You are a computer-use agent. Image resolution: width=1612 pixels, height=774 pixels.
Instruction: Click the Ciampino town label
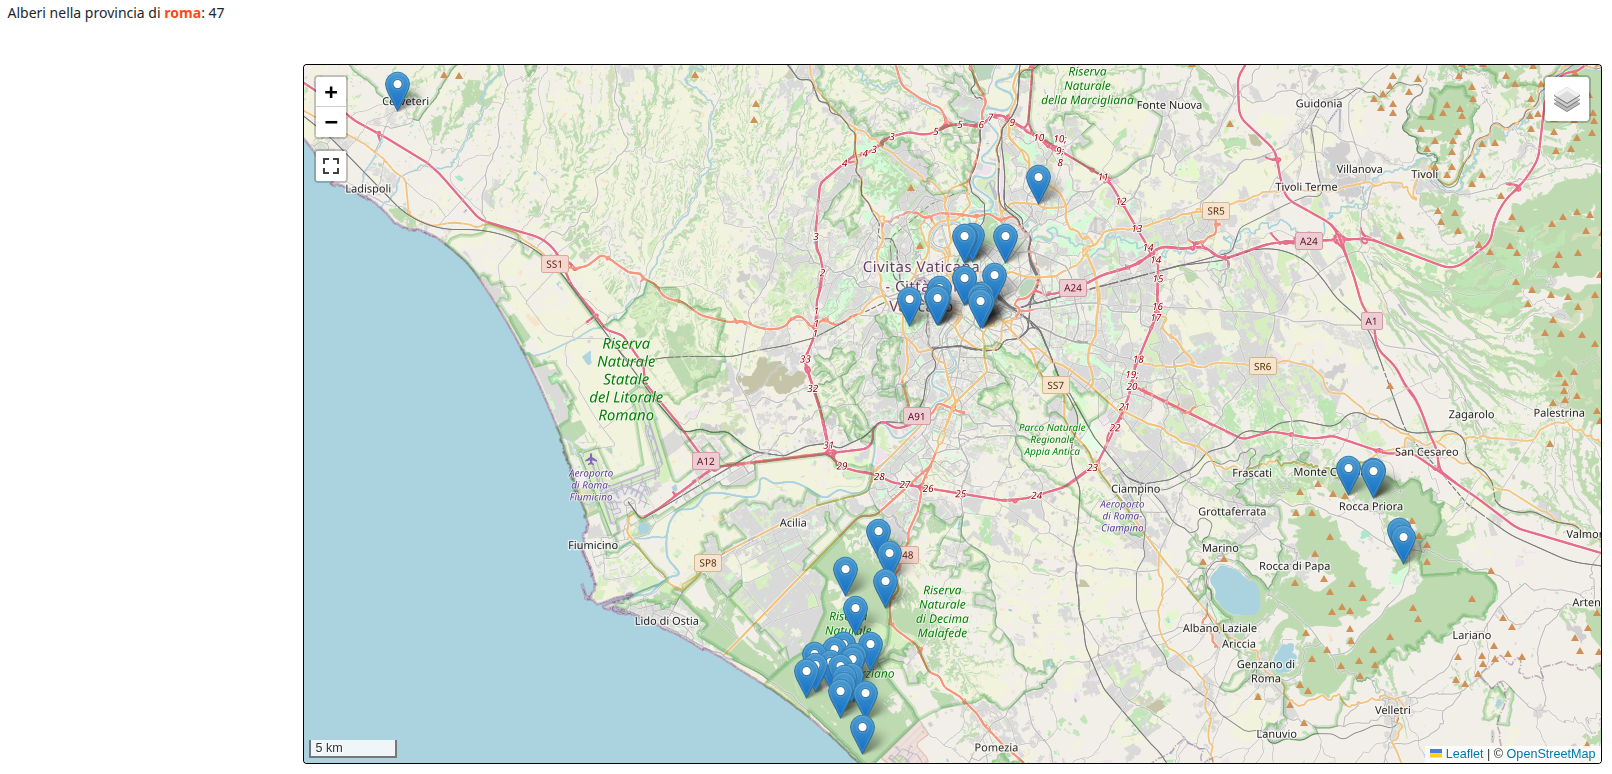(x=1136, y=489)
